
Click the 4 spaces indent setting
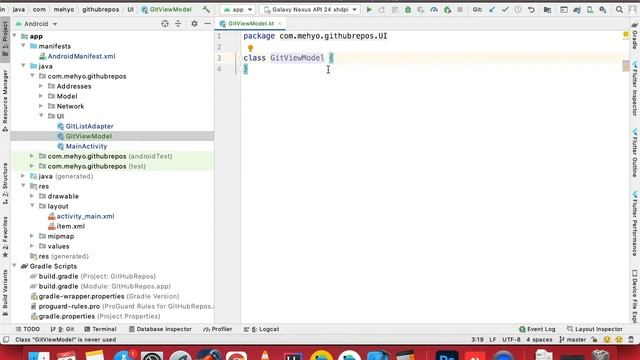[x=539, y=340]
